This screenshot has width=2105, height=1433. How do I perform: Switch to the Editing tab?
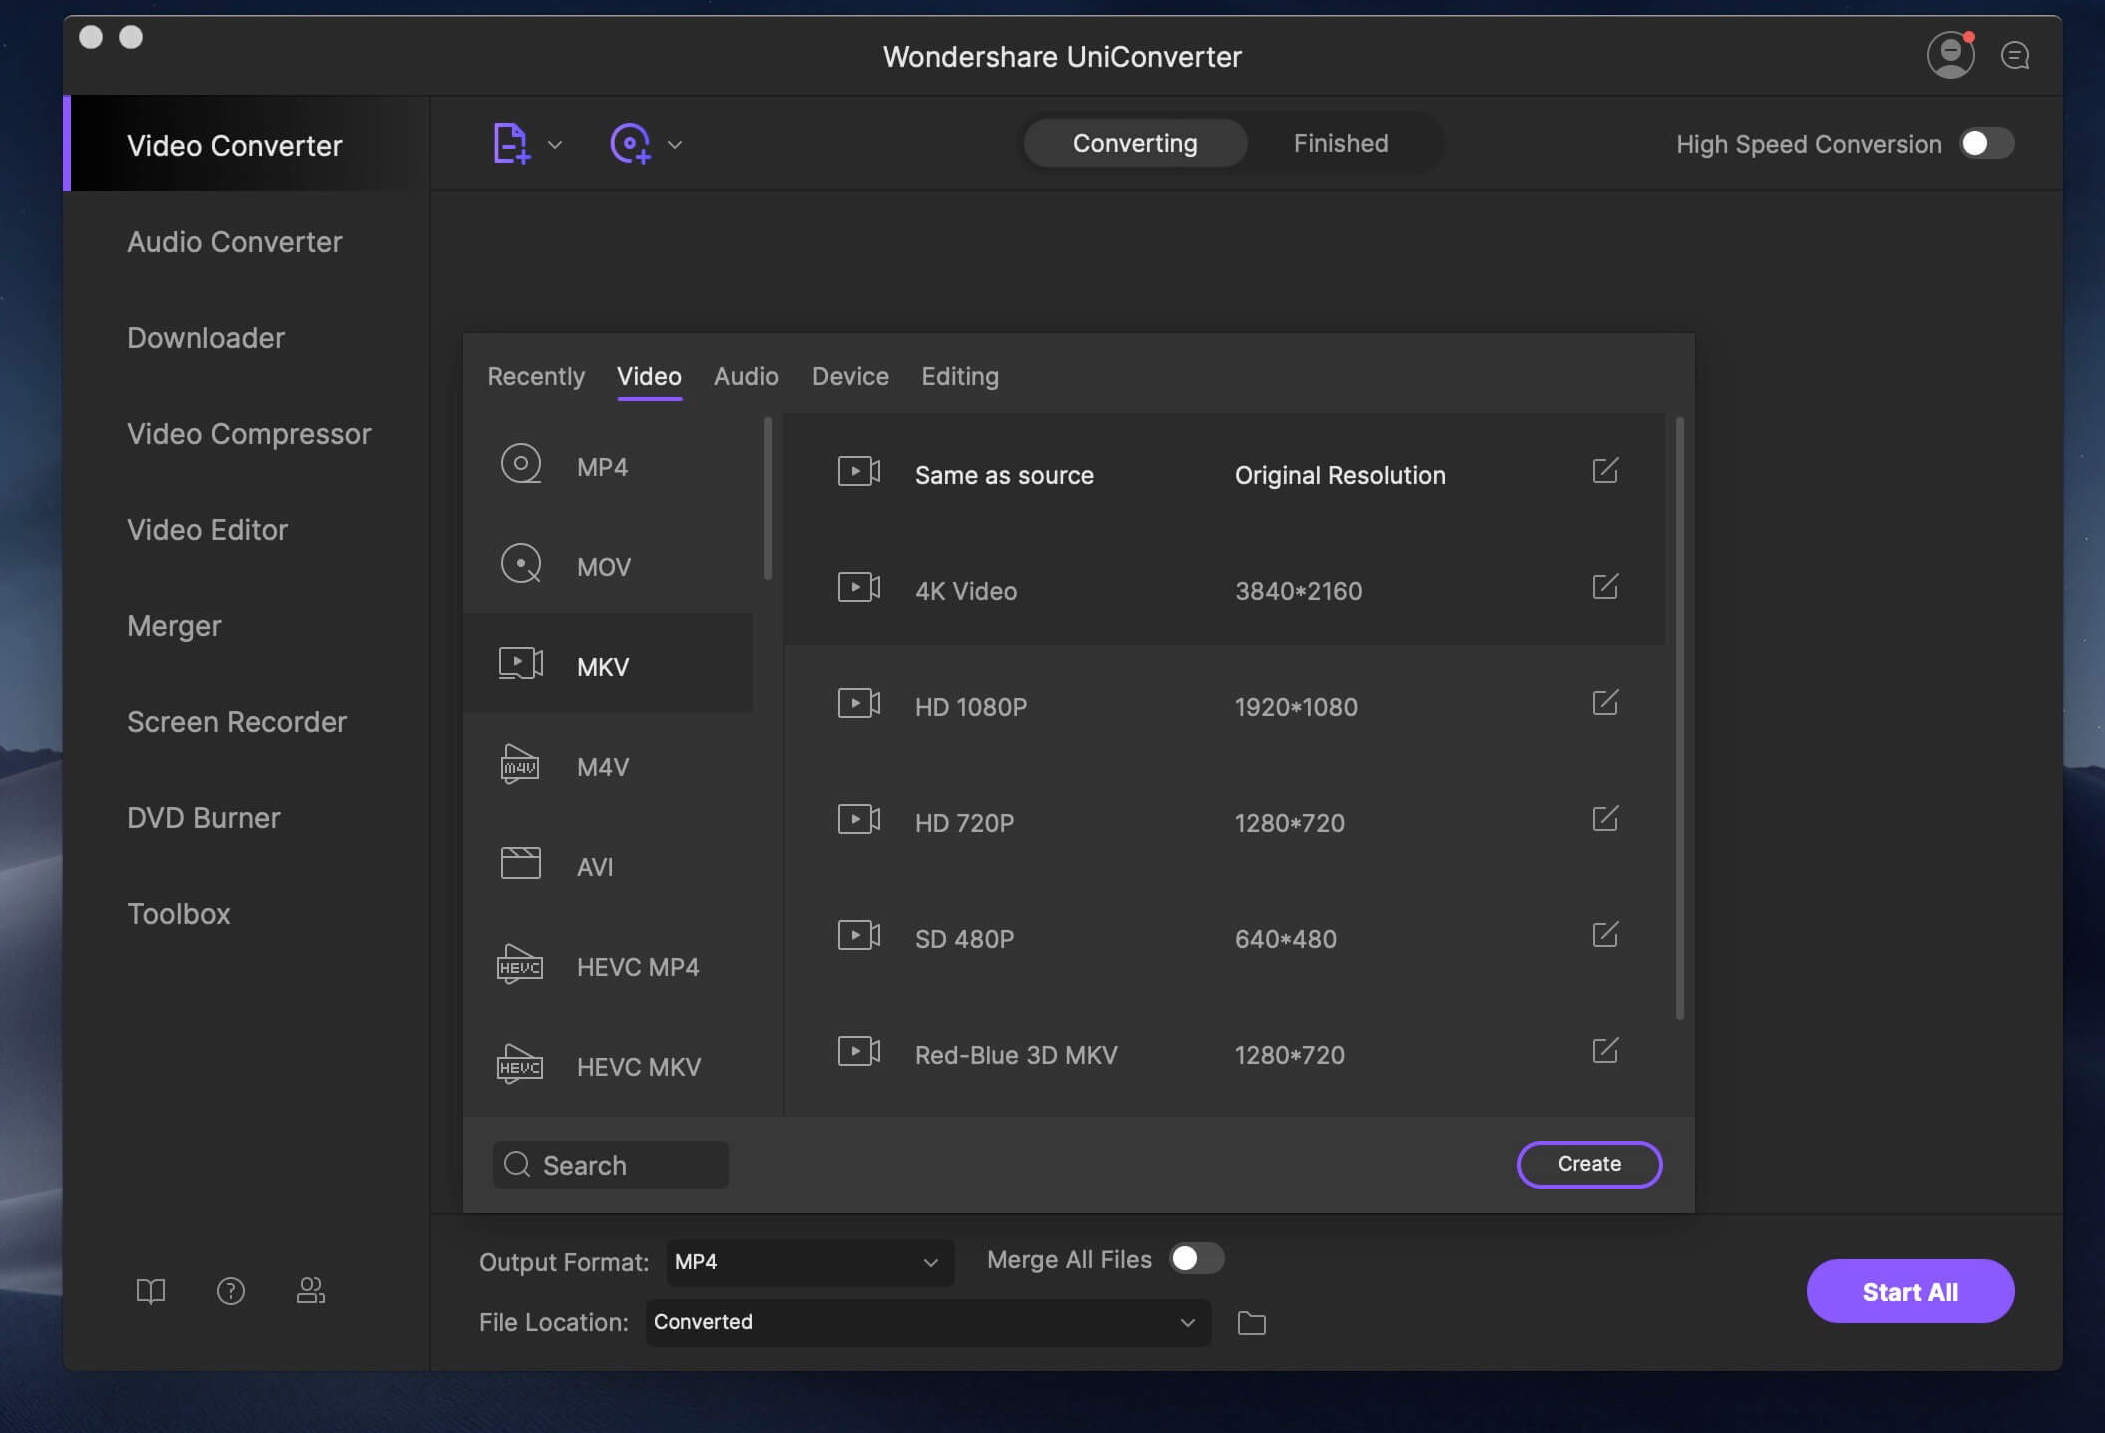960,376
